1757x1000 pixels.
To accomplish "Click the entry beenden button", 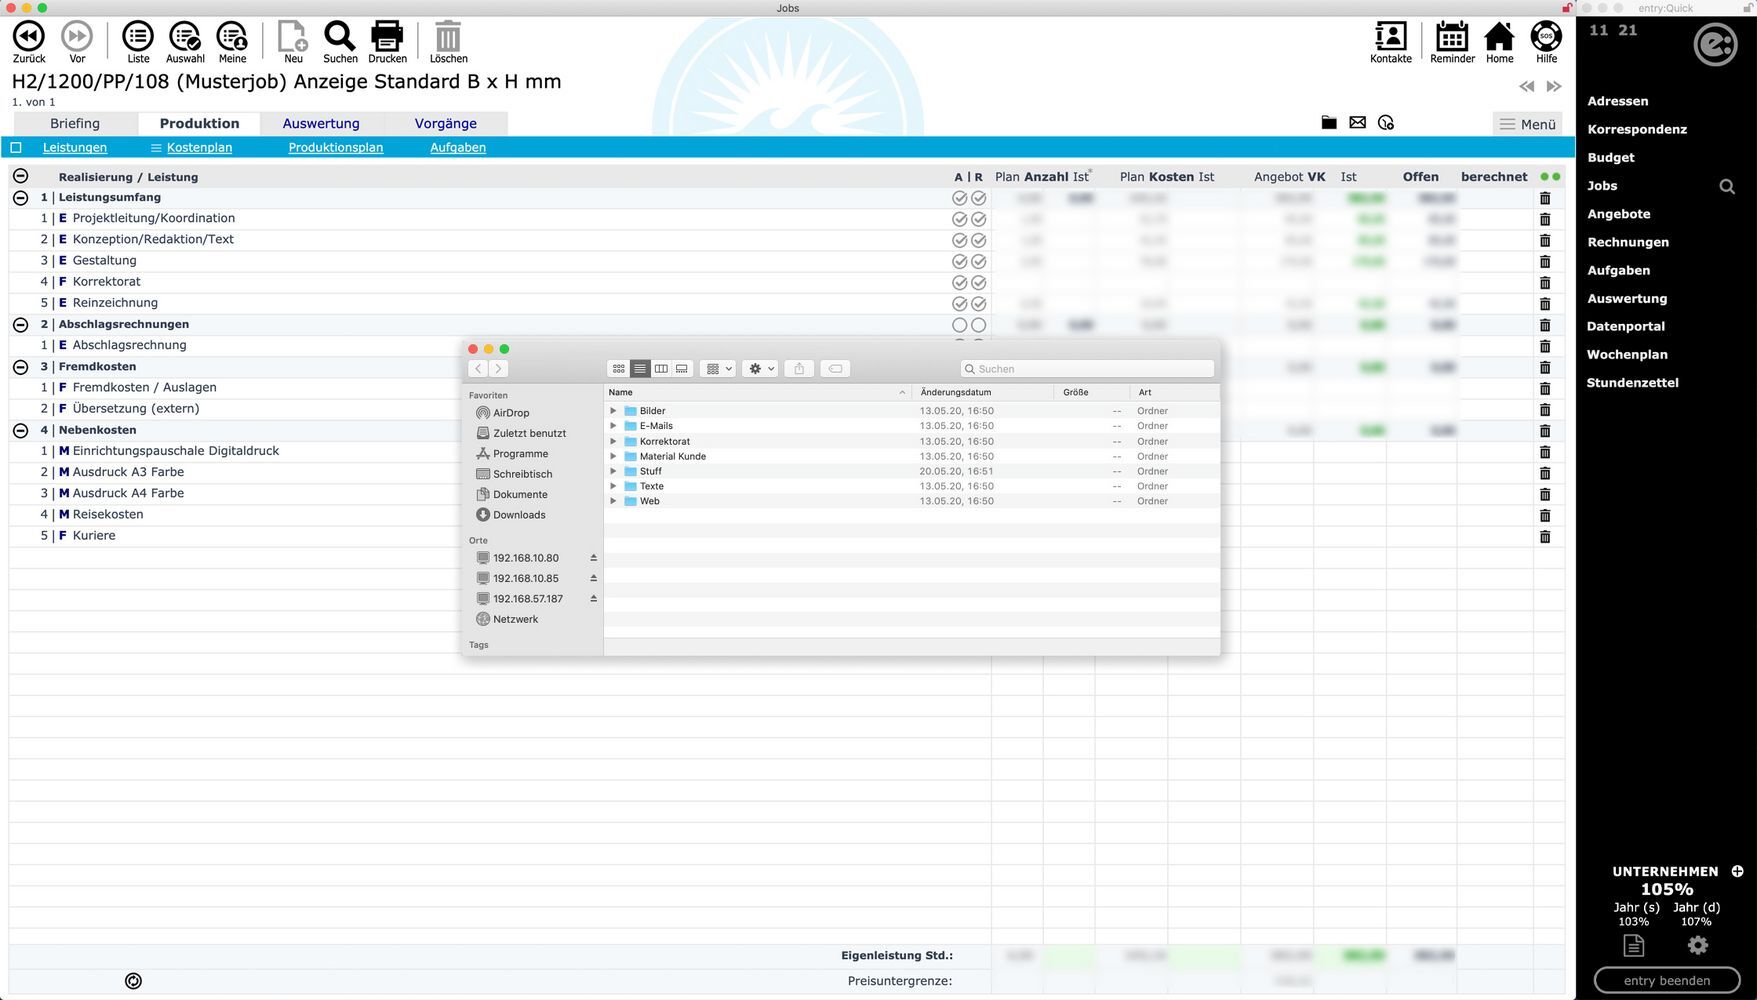I will [1666, 980].
